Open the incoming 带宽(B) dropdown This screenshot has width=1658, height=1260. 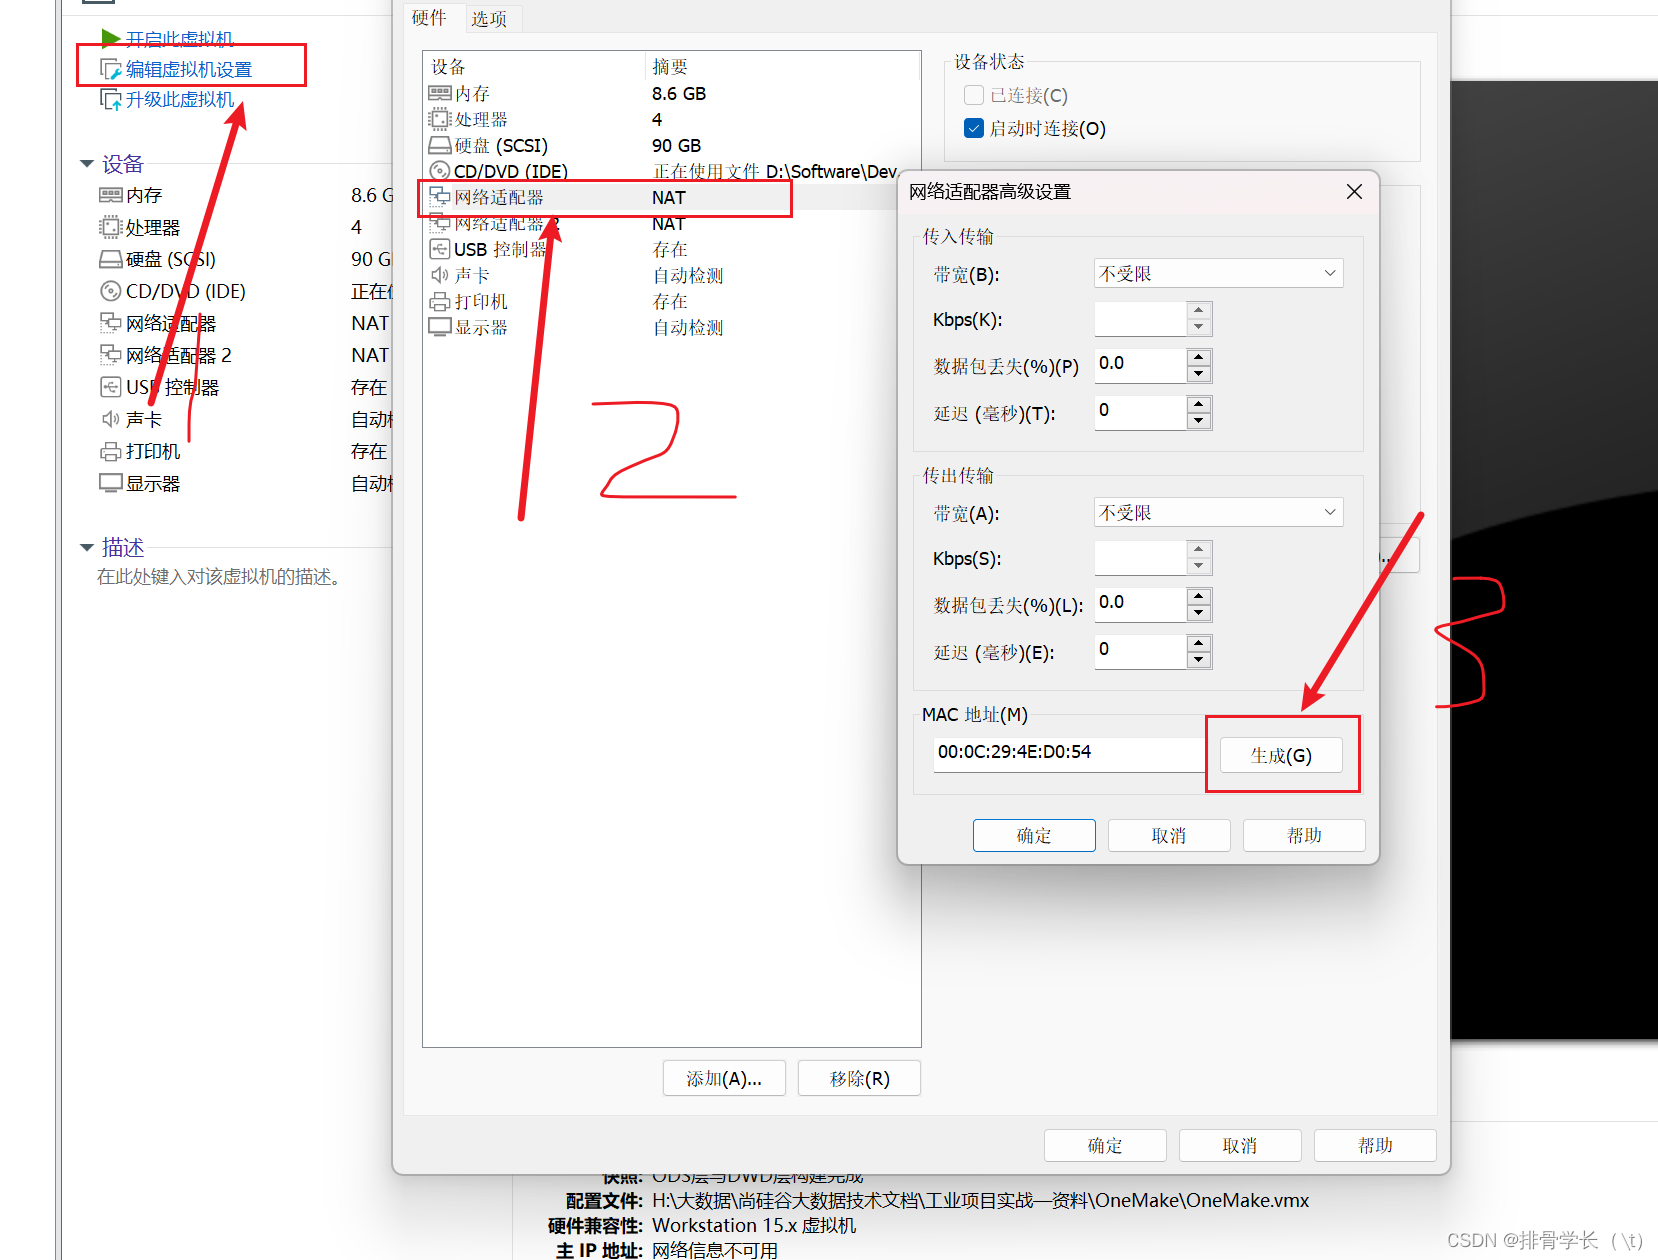(x=1218, y=273)
